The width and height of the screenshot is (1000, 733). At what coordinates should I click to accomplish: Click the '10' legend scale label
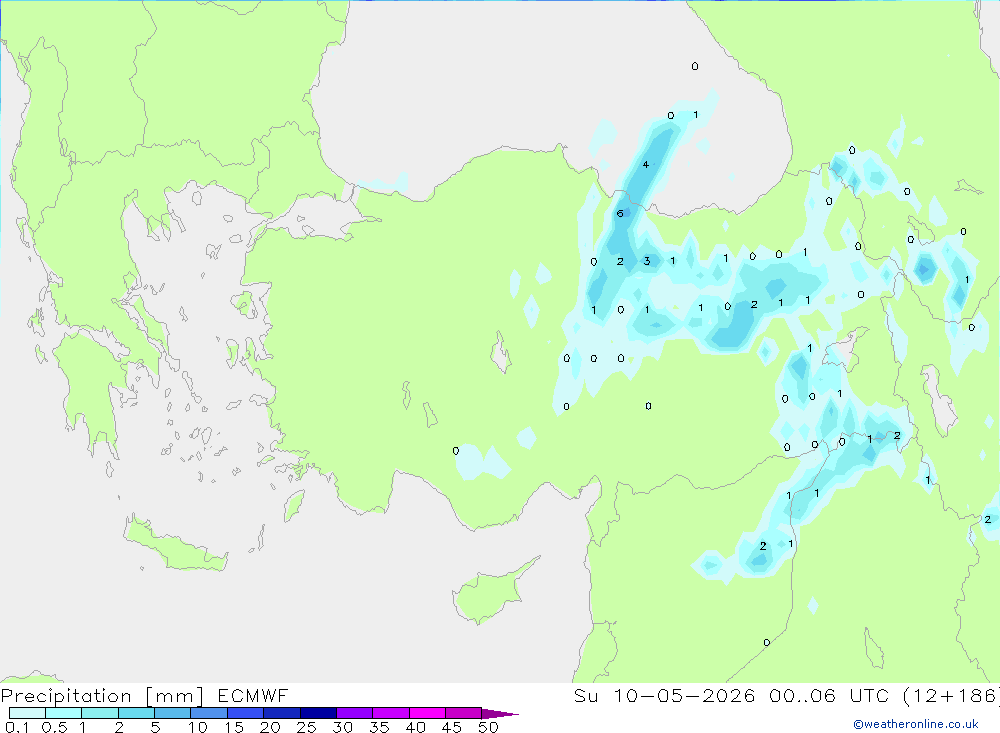198,727
